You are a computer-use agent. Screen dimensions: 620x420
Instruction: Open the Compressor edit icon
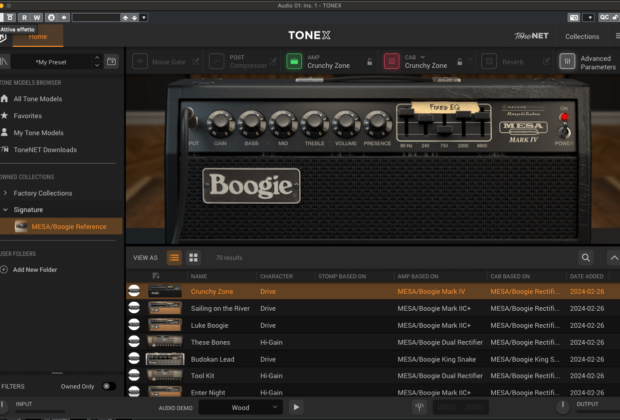point(273,61)
